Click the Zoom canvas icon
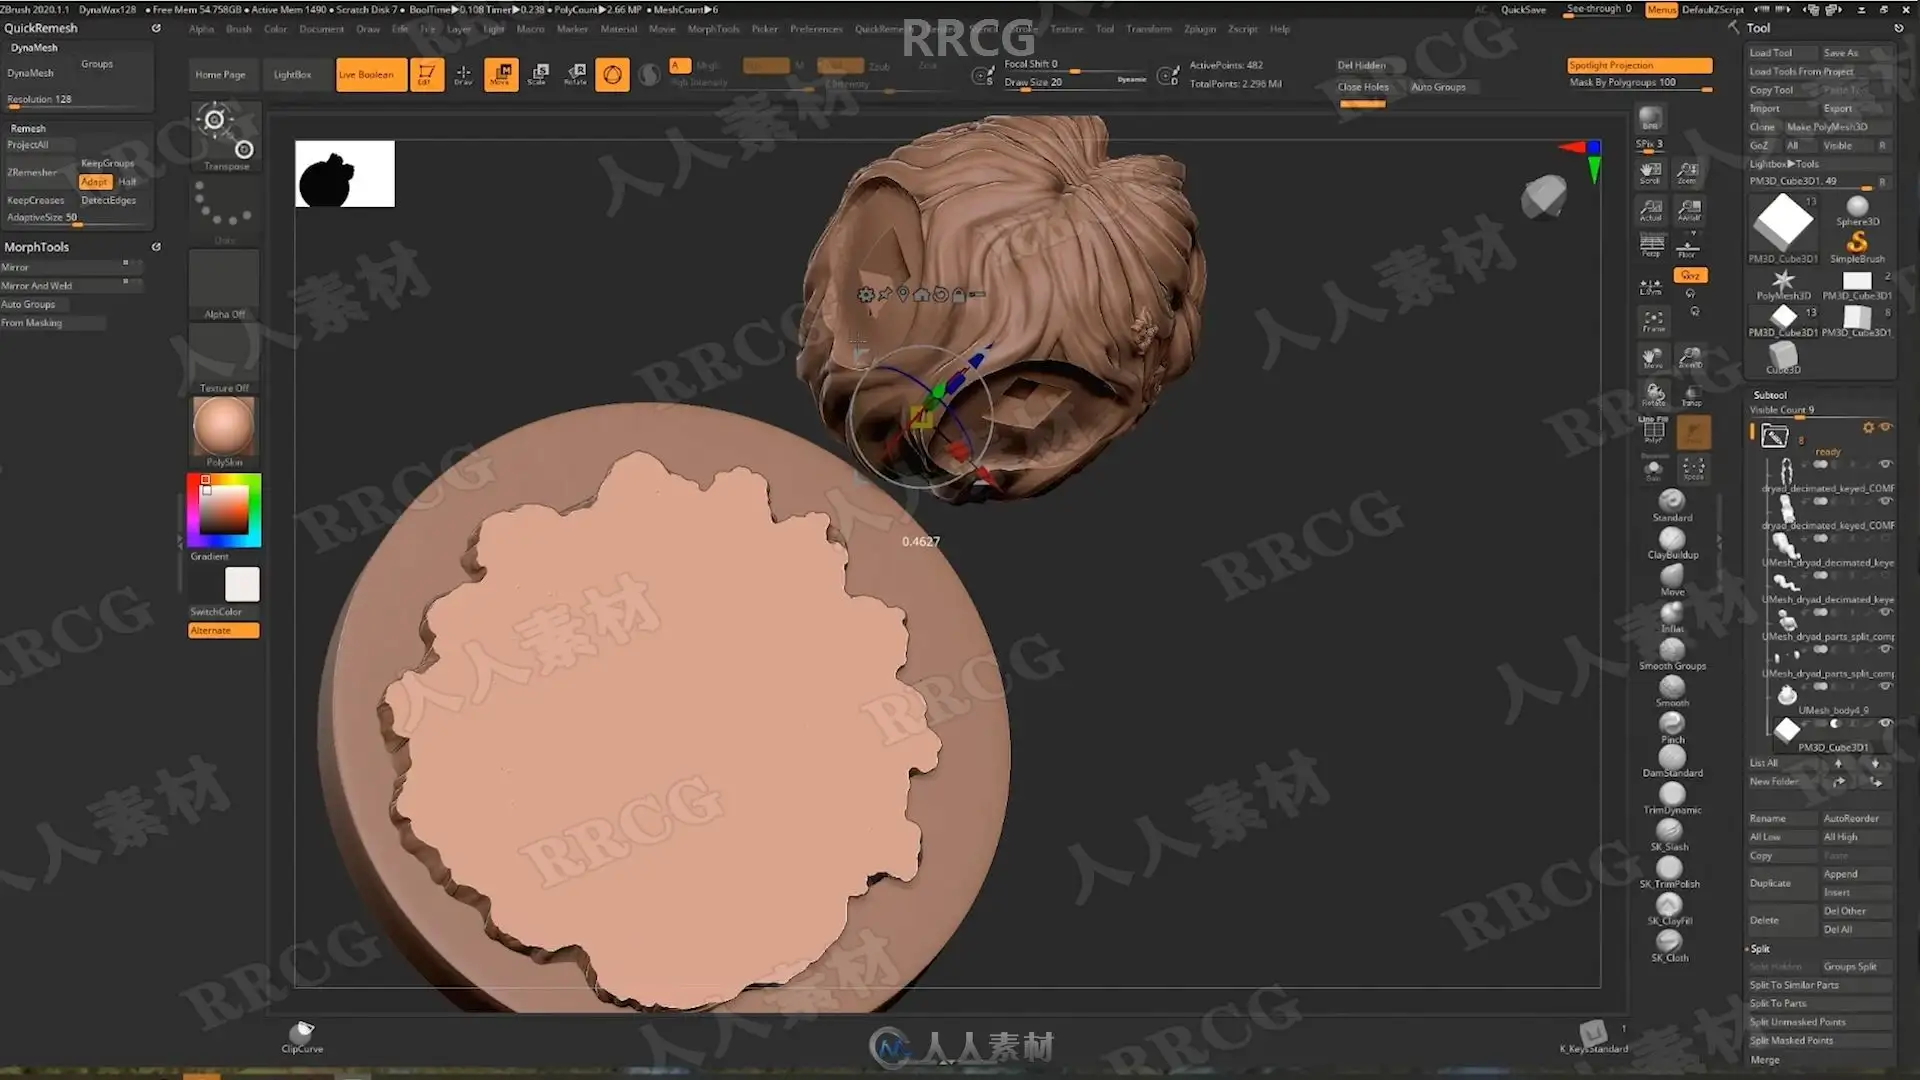Screen dimensions: 1920x1080 click(x=1688, y=173)
